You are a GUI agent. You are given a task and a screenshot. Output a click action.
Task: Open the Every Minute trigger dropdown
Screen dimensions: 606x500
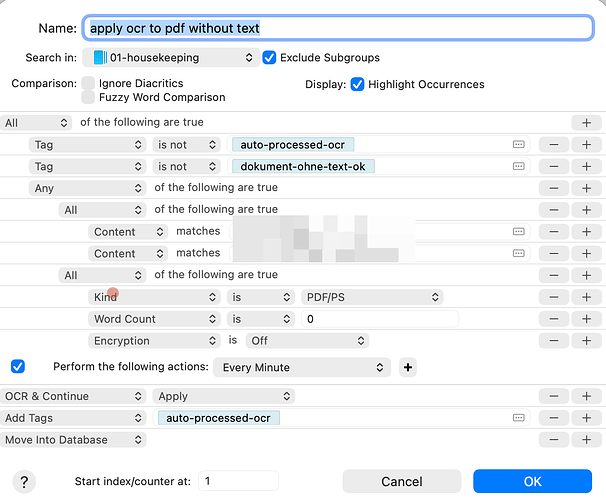click(x=302, y=367)
